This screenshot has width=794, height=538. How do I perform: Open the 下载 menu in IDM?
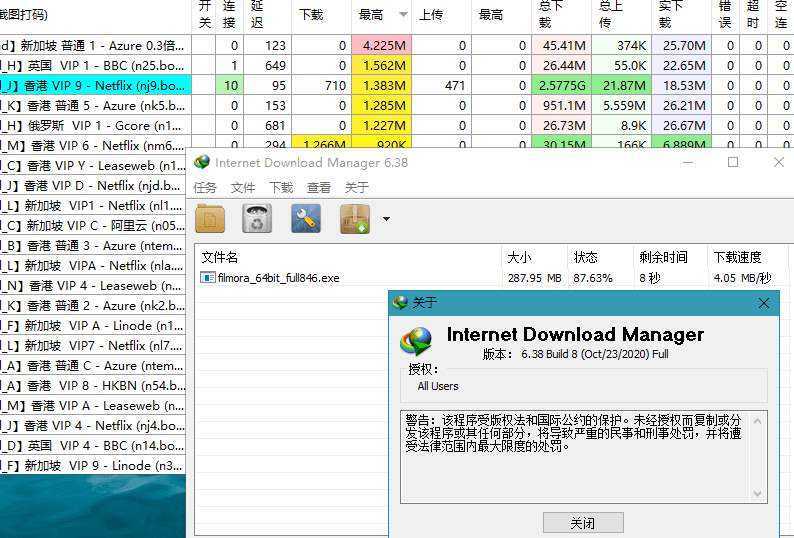[x=281, y=187]
